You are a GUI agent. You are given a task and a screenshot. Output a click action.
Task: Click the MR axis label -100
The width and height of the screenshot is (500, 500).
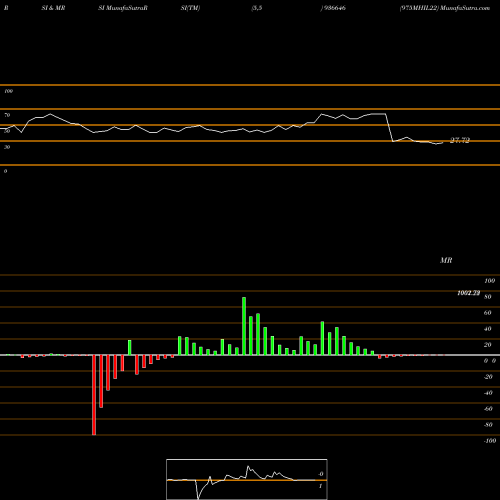point(490,441)
